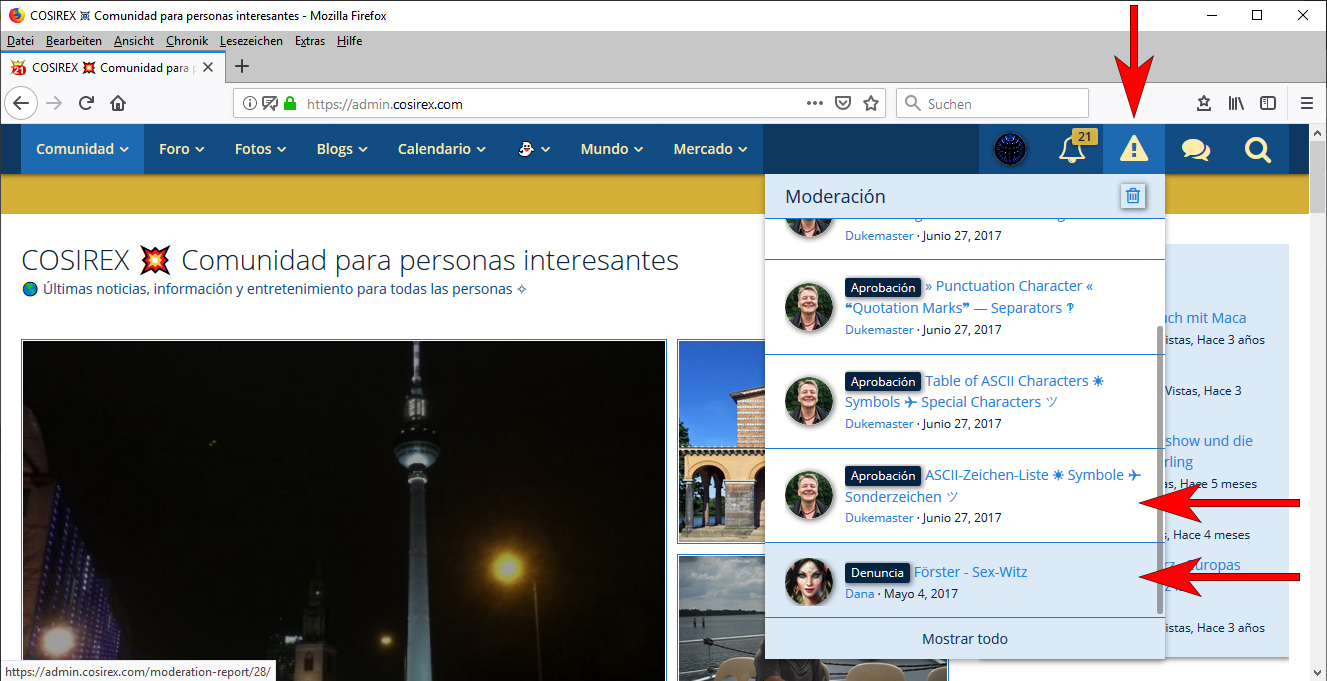
Task: Open the Lesezeichen menu
Action: (x=252, y=41)
